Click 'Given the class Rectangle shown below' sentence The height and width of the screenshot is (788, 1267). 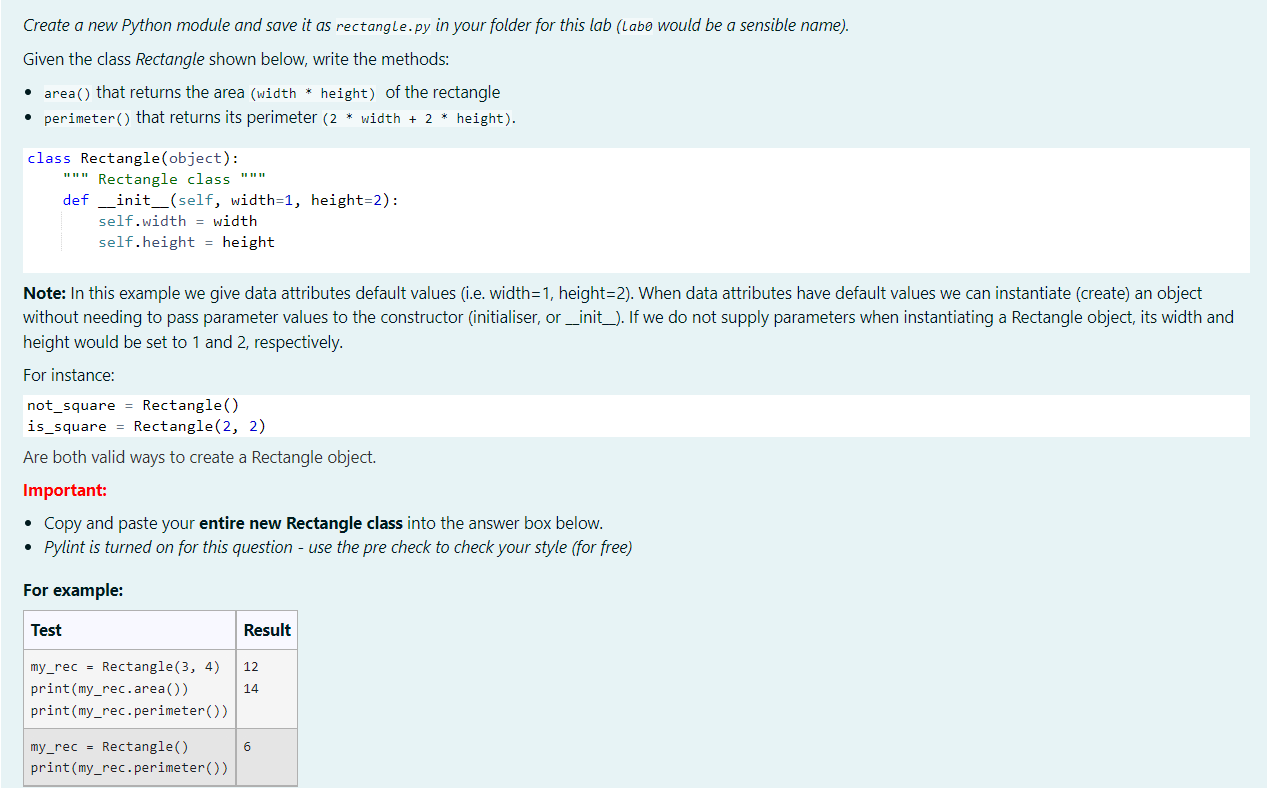point(236,59)
